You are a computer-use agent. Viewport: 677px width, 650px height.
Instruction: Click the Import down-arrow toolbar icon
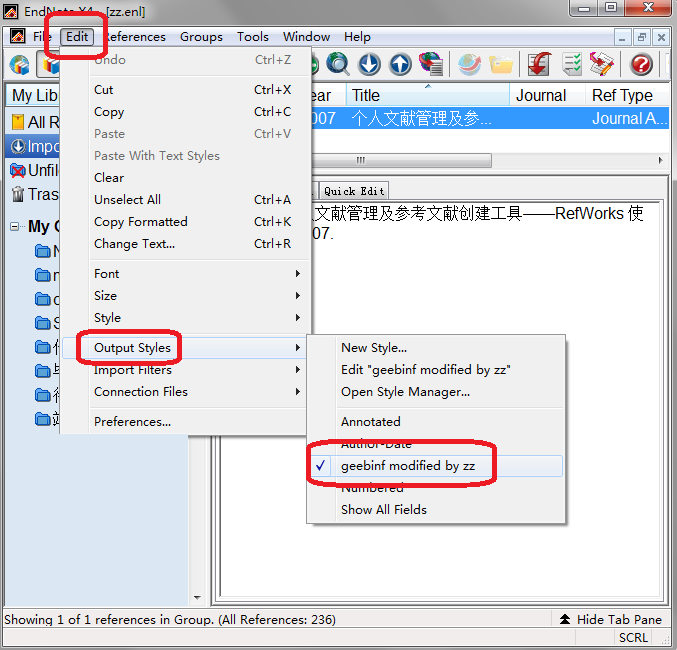point(370,64)
